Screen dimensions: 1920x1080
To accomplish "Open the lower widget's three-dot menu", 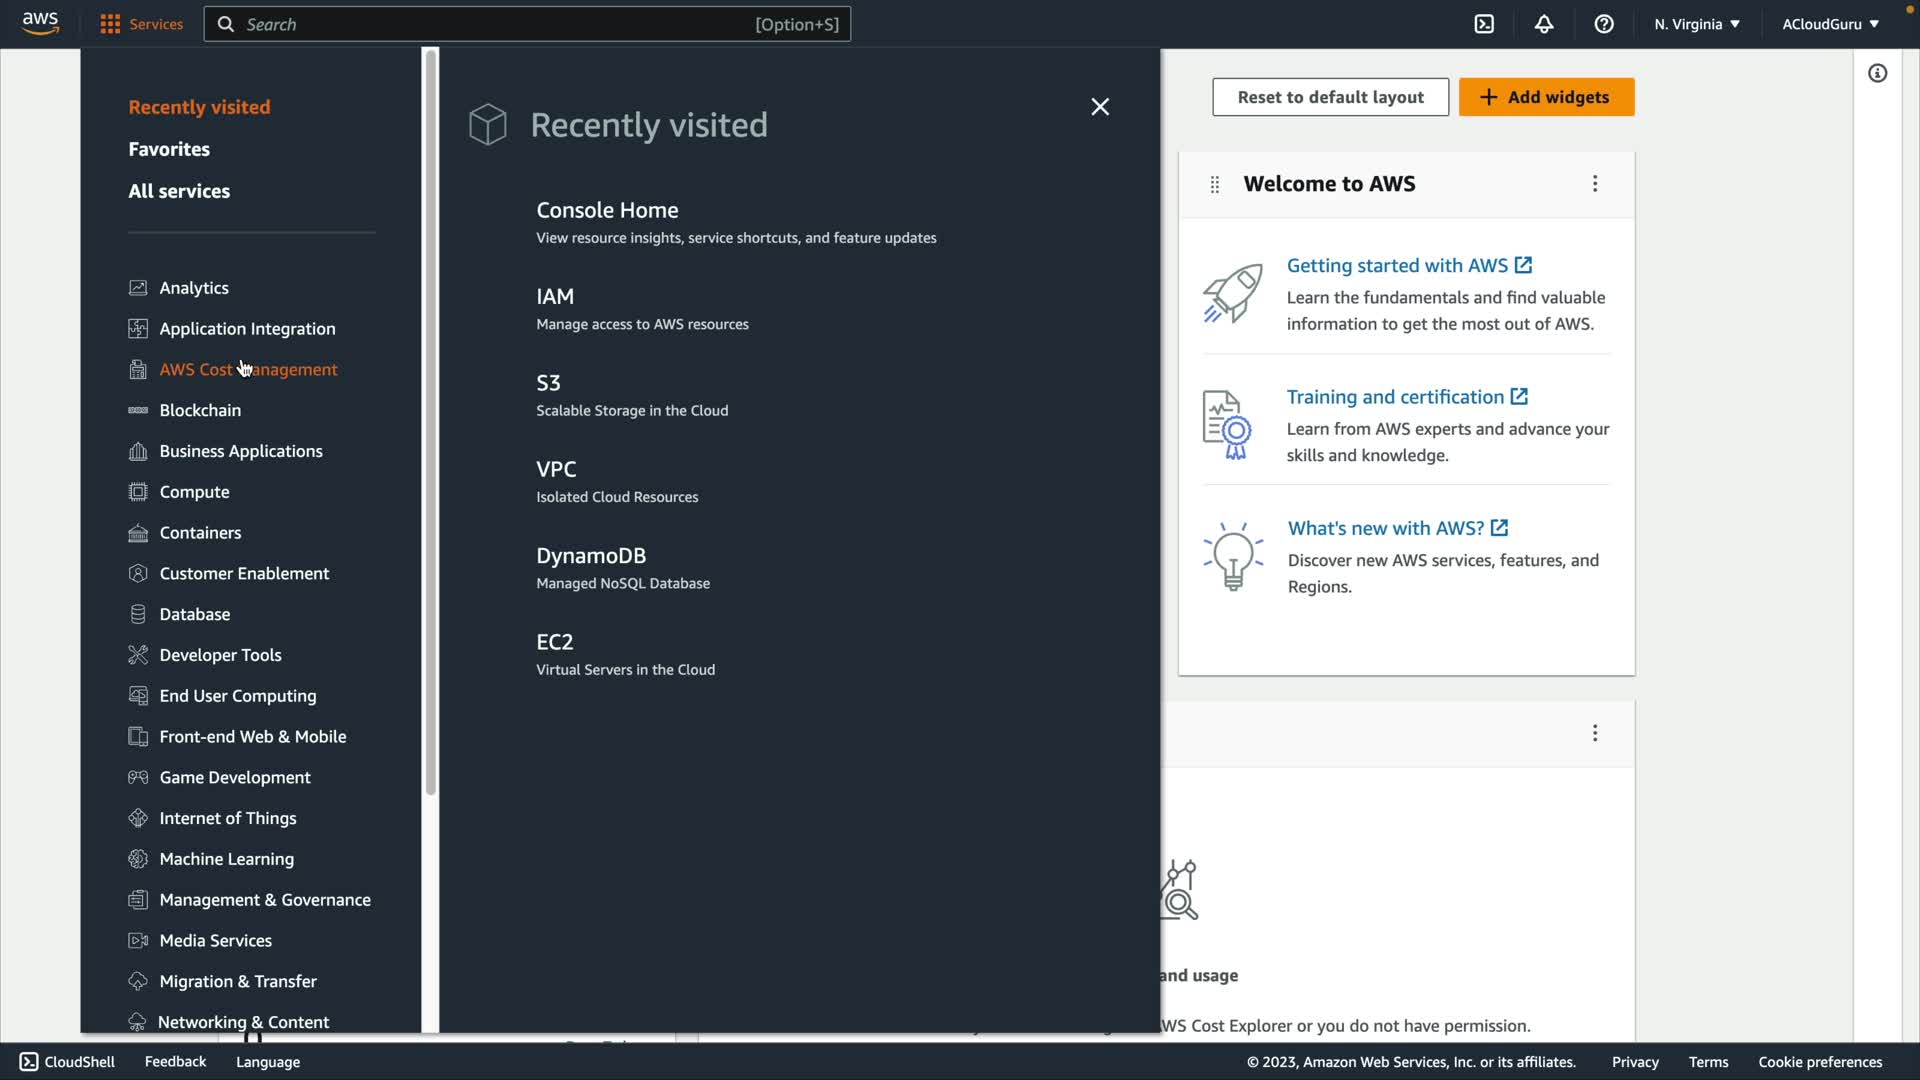I will 1595,733.
